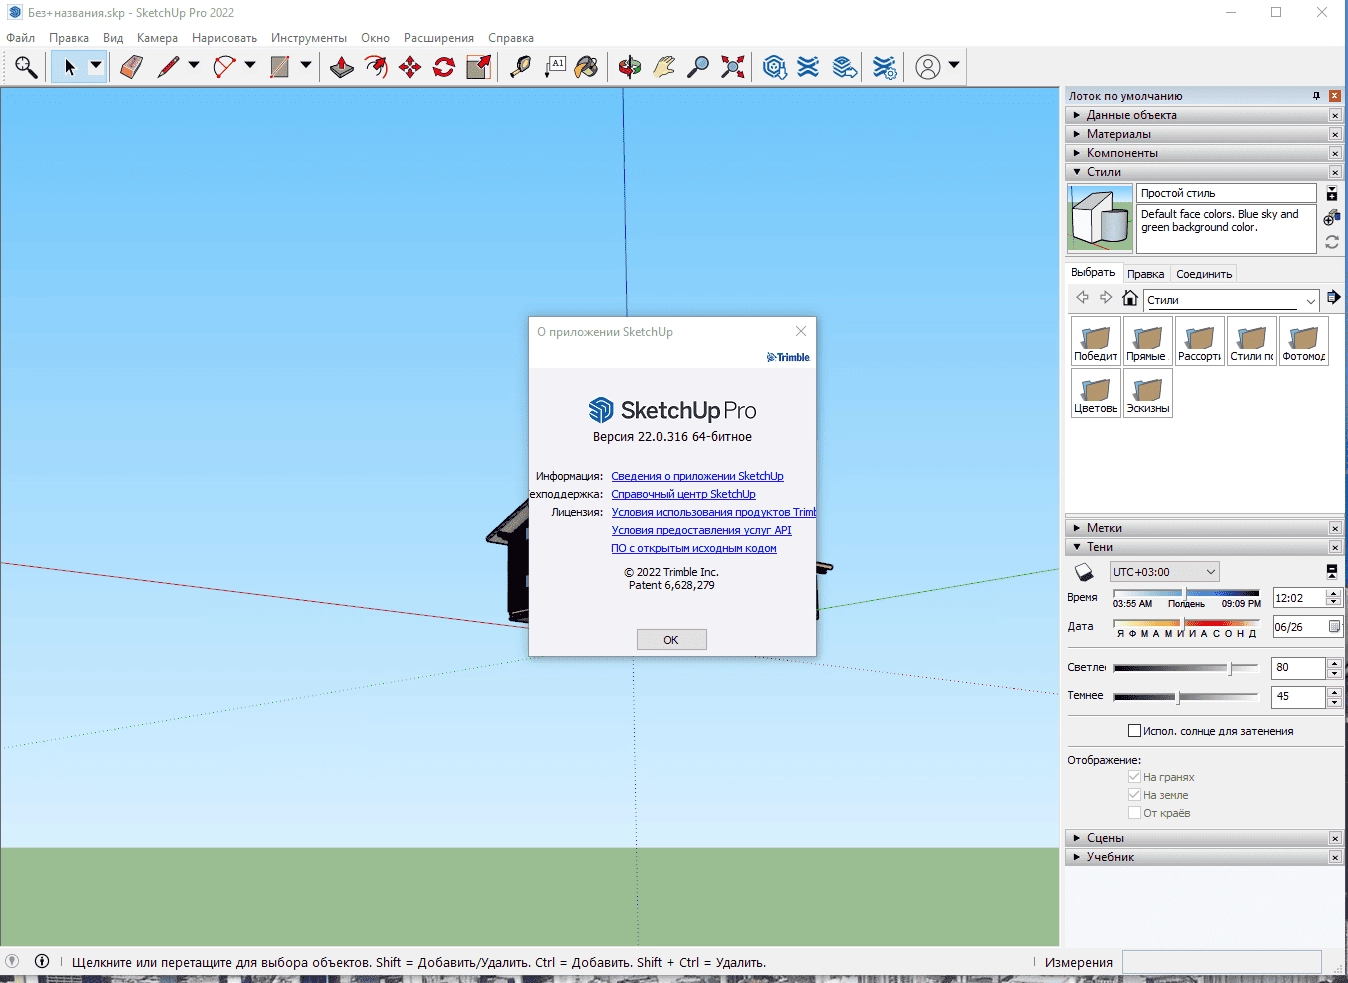Click the Темнее dark slider
Image resolution: width=1348 pixels, height=983 pixels.
1186,697
